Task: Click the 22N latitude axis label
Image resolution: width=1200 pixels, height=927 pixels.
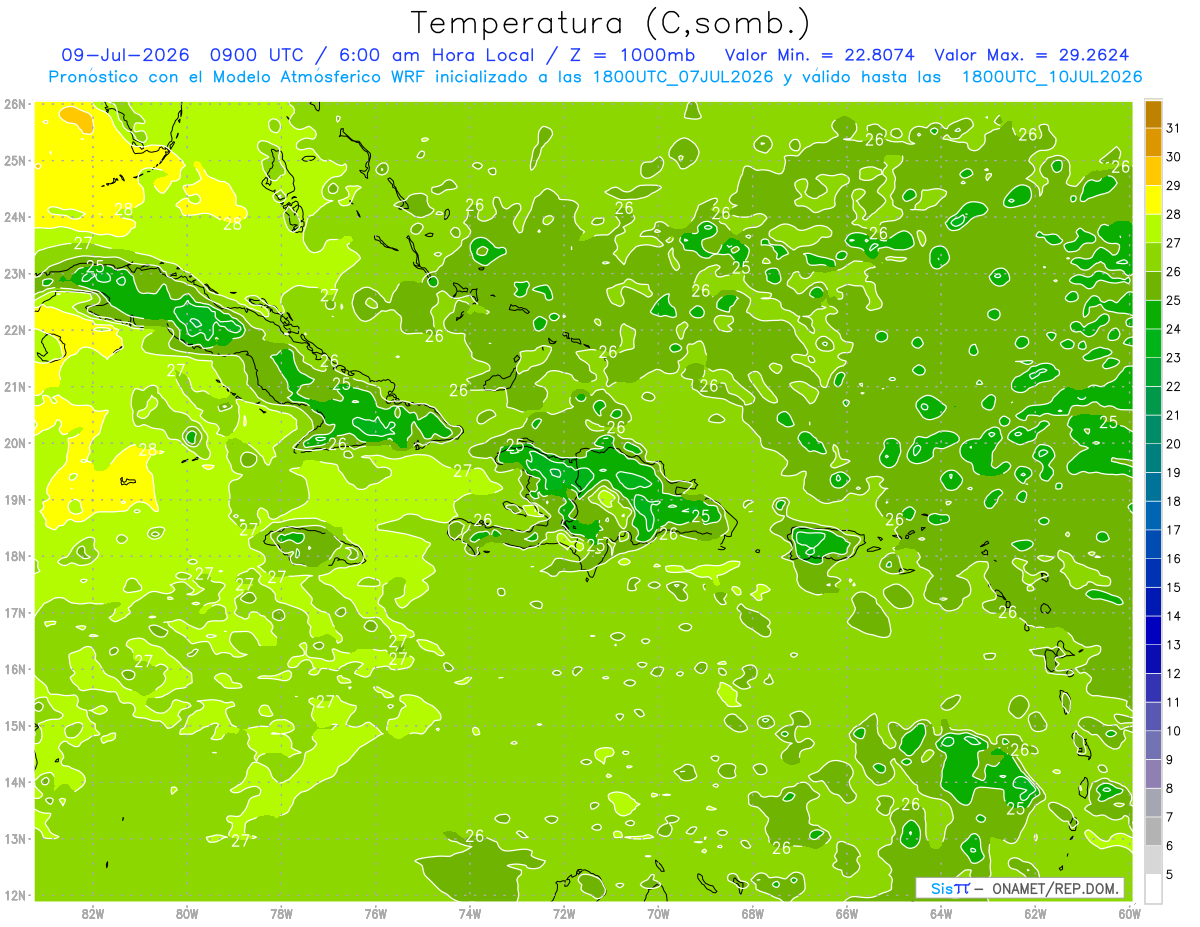Action: (15, 330)
